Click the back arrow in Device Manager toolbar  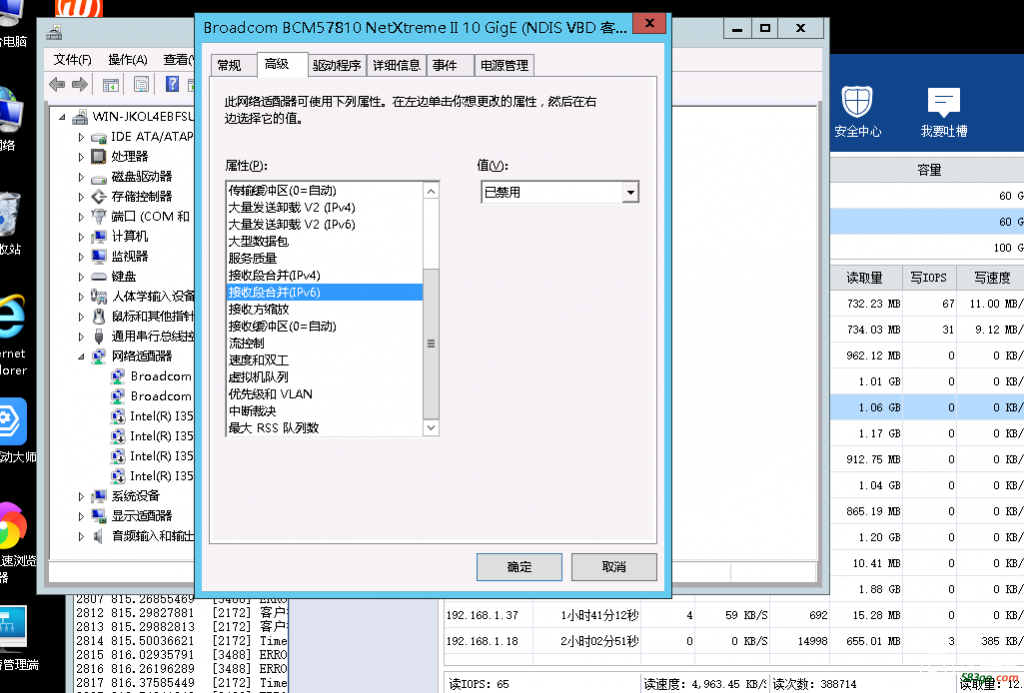pyautogui.click(x=57, y=84)
